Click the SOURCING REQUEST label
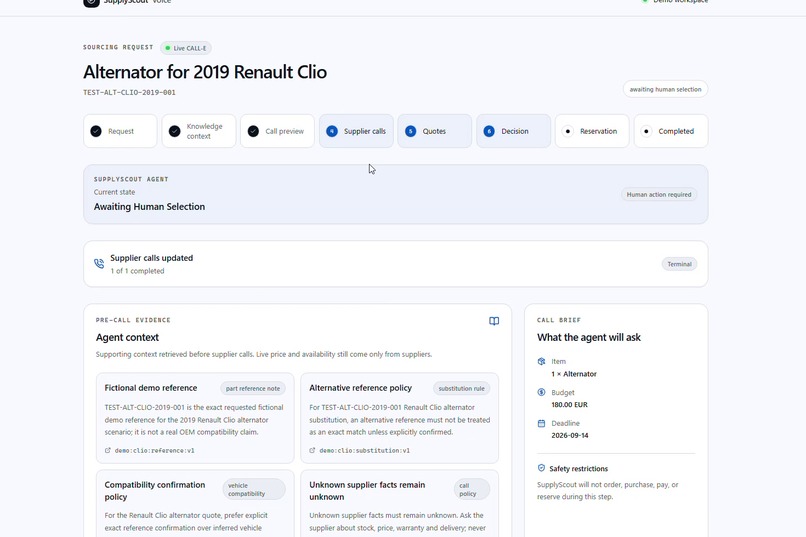 pos(118,47)
